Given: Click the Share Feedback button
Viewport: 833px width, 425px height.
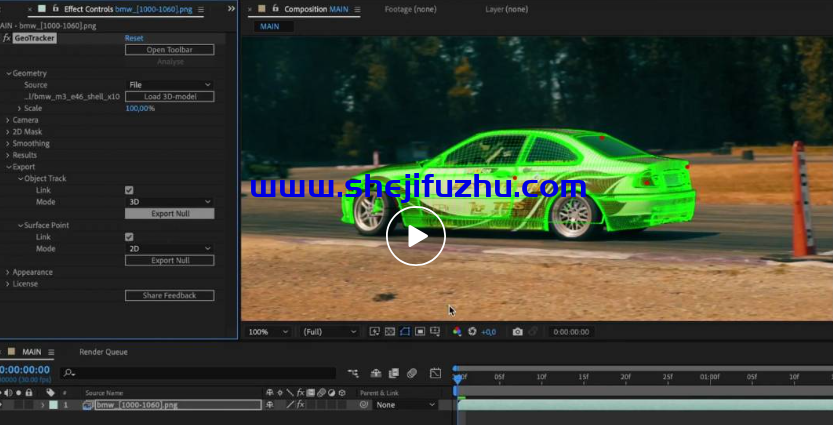Looking at the screenshot, I should coord(169,295).
